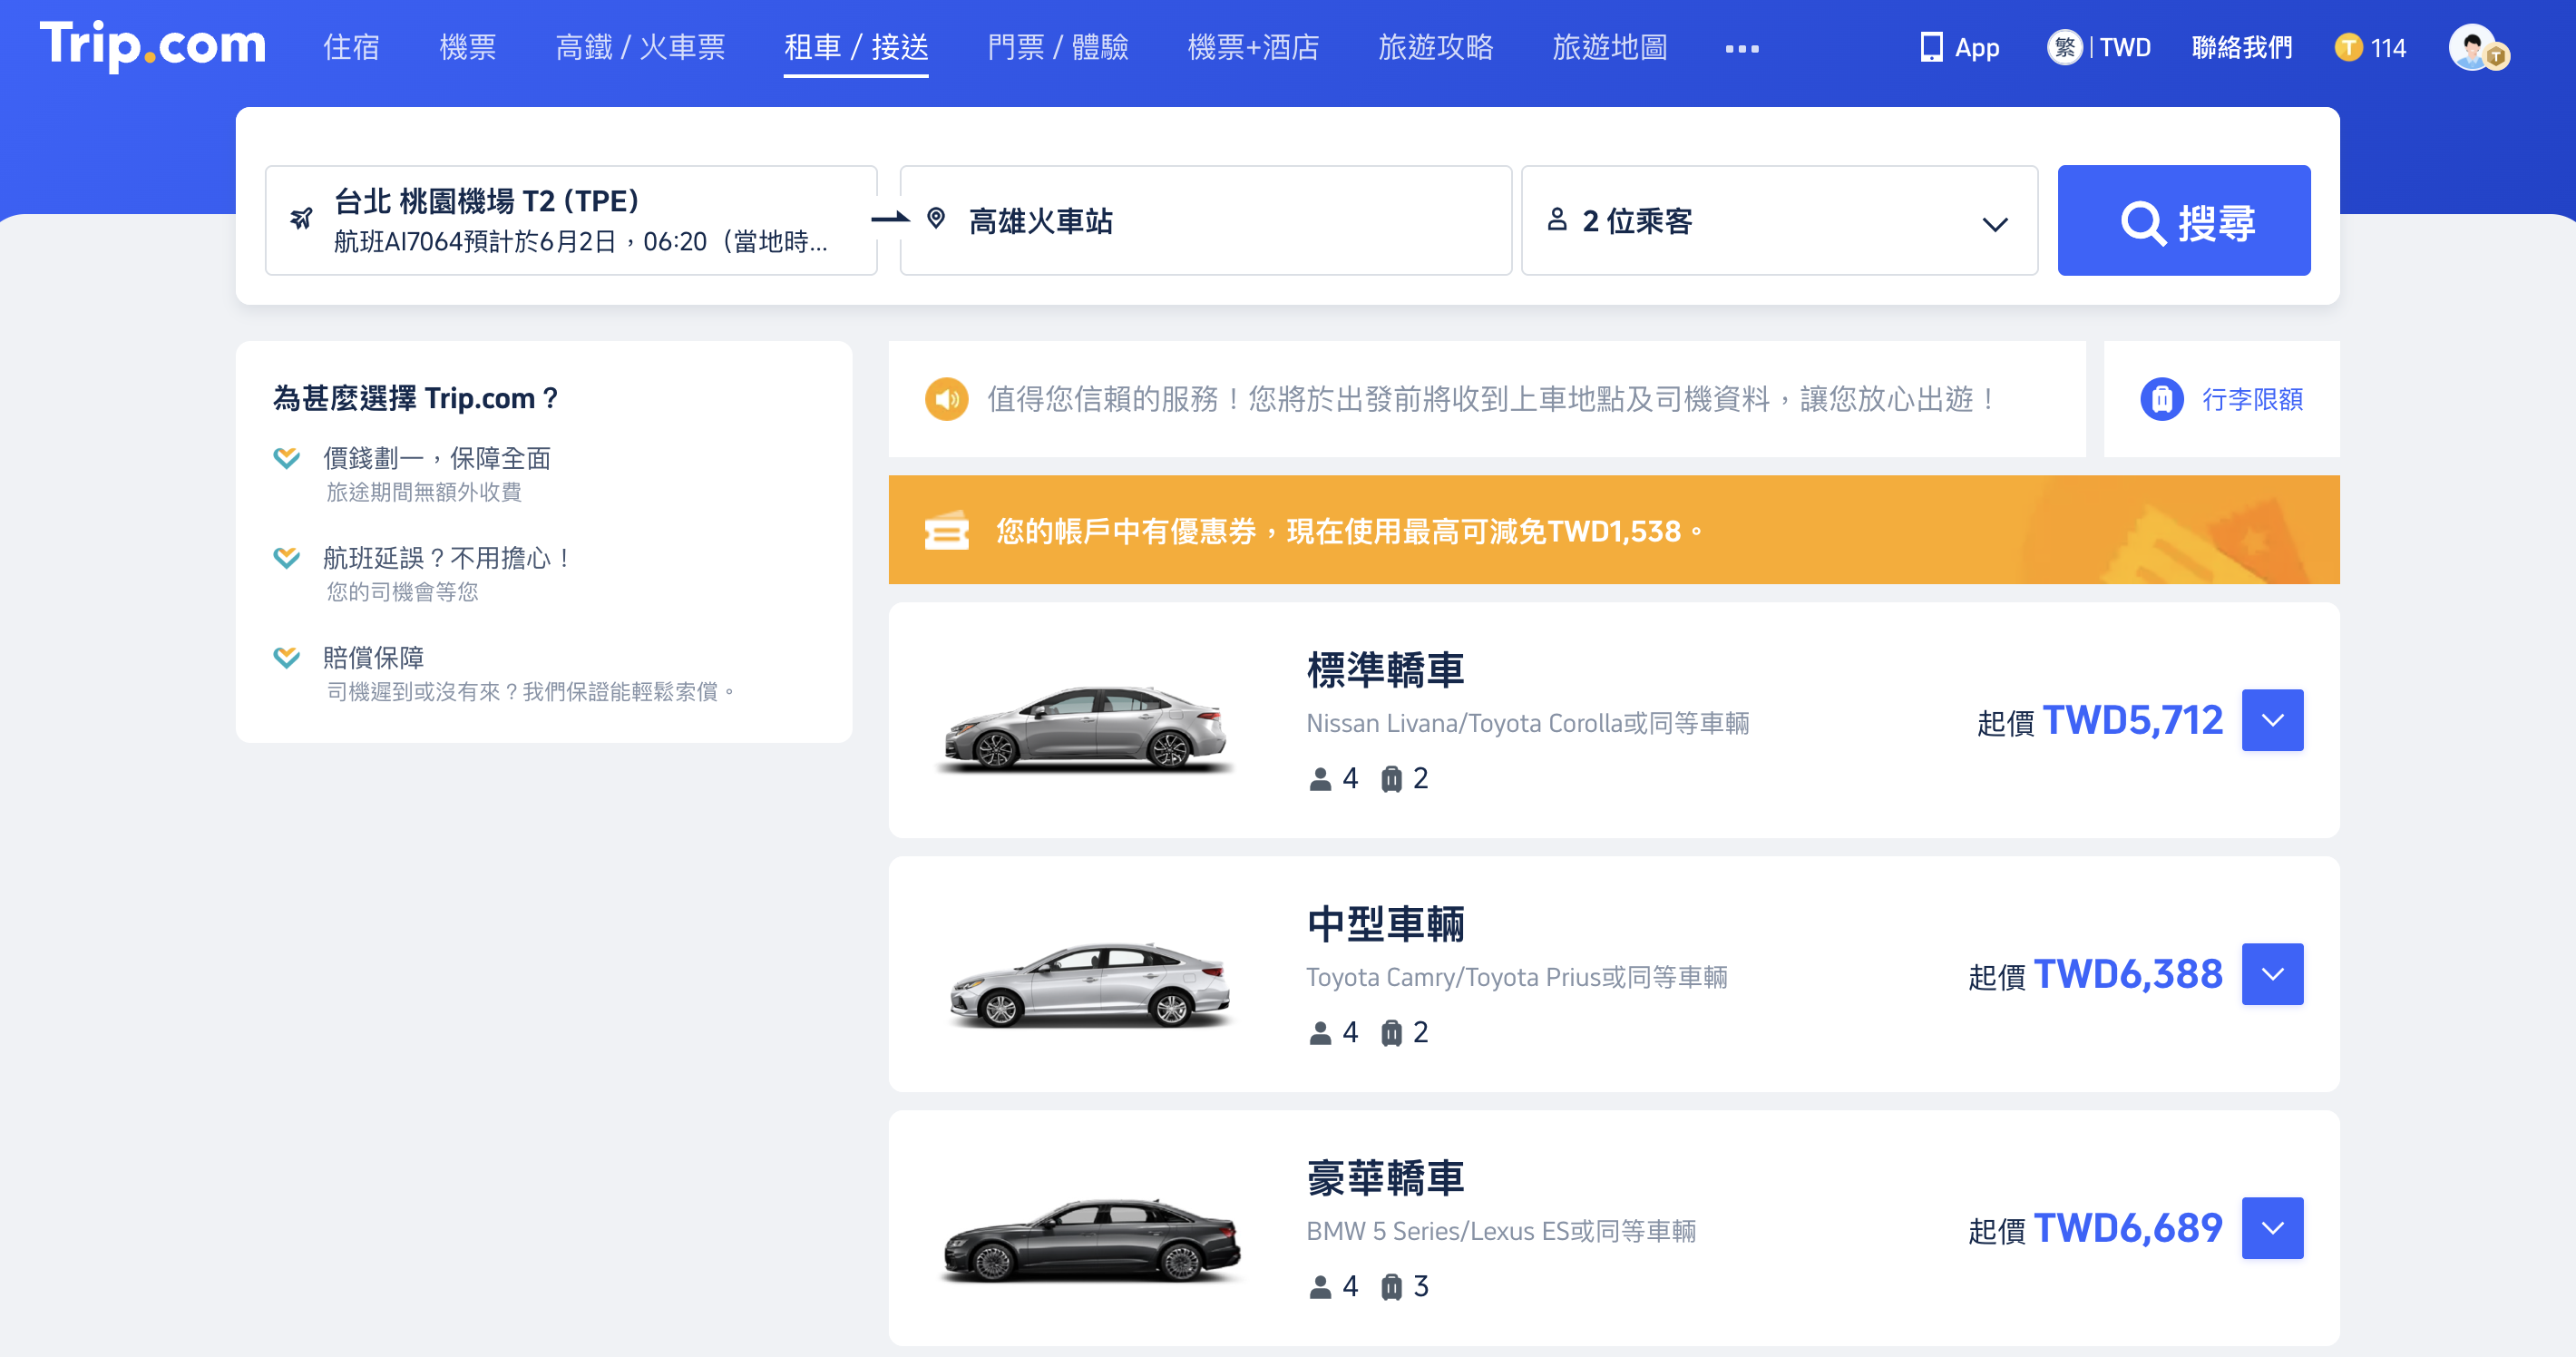Image resolution: width=2576 pixels, height=1357 pixels.
Task: Click the TWD6,689 price text
Action: [x=2128, y=1228]
